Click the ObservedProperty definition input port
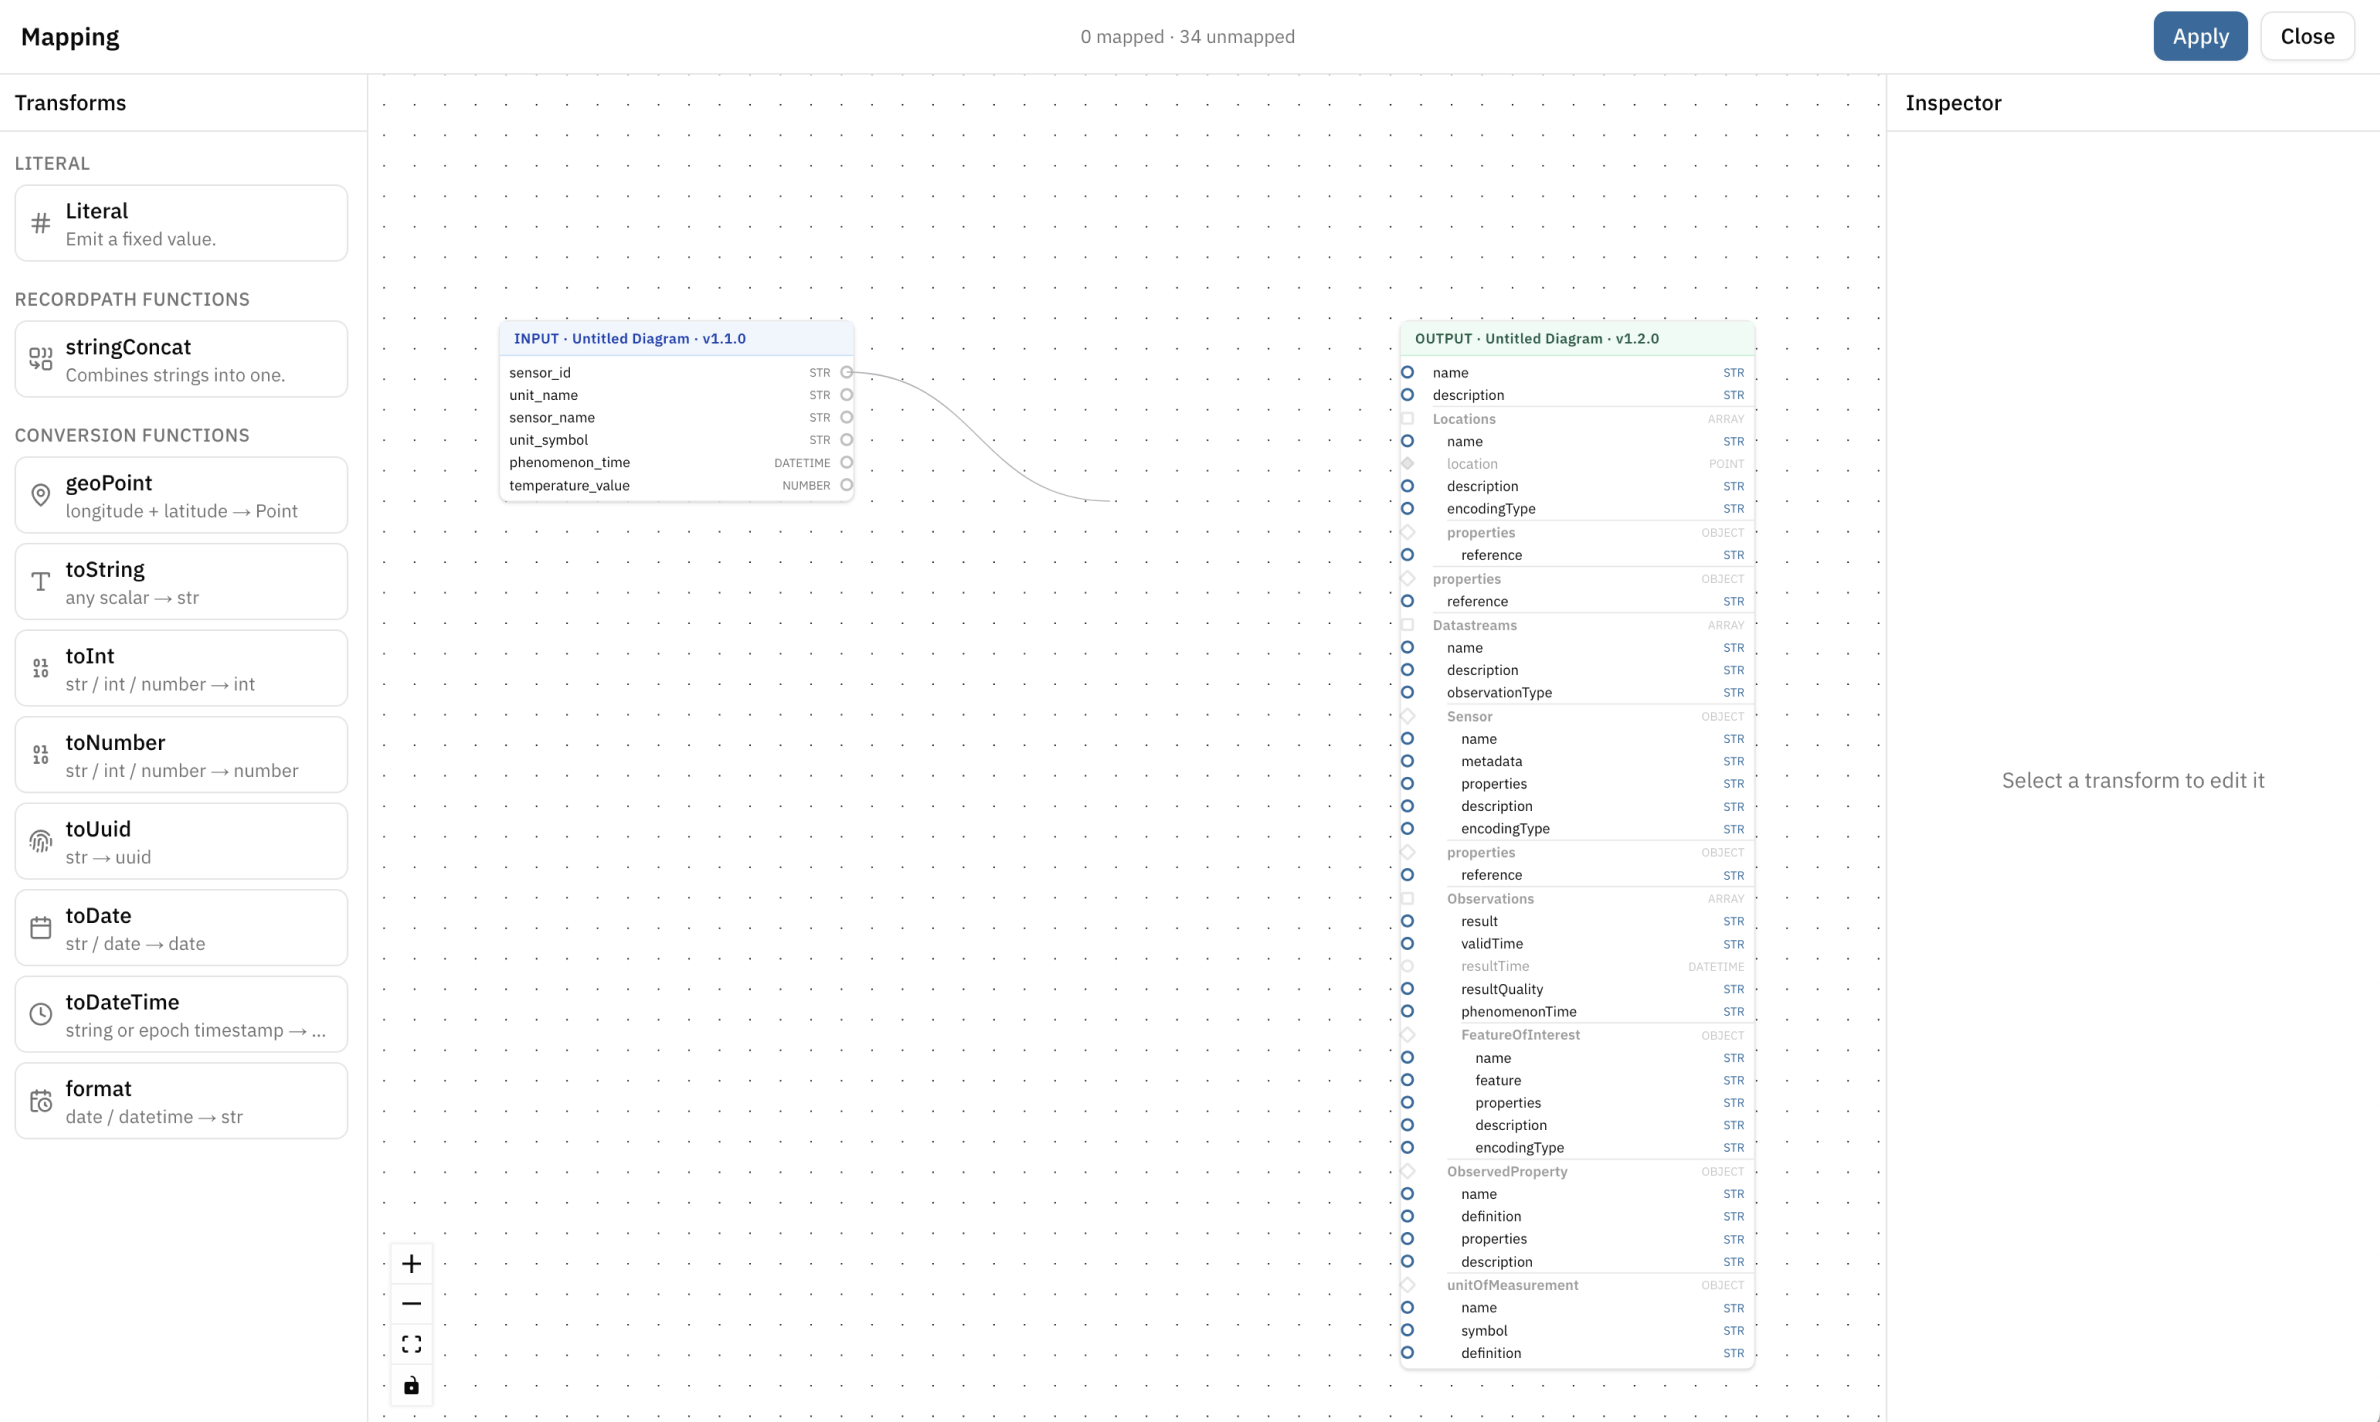The height and width of the screenshot is (1422, 2380). tap(1407, 1217)
